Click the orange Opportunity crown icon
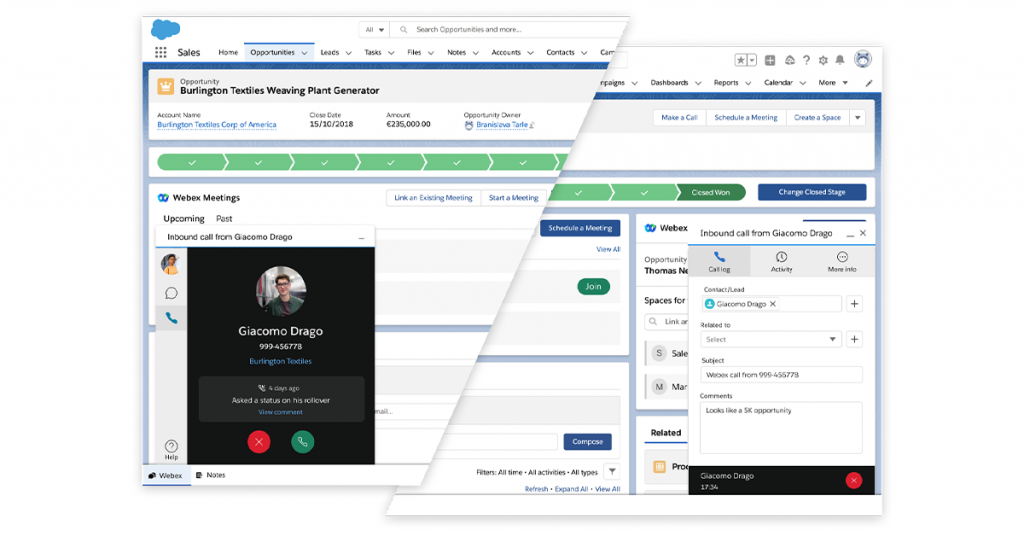The image size is (1024, 536). pyautogui.click(x=166, y=87)
